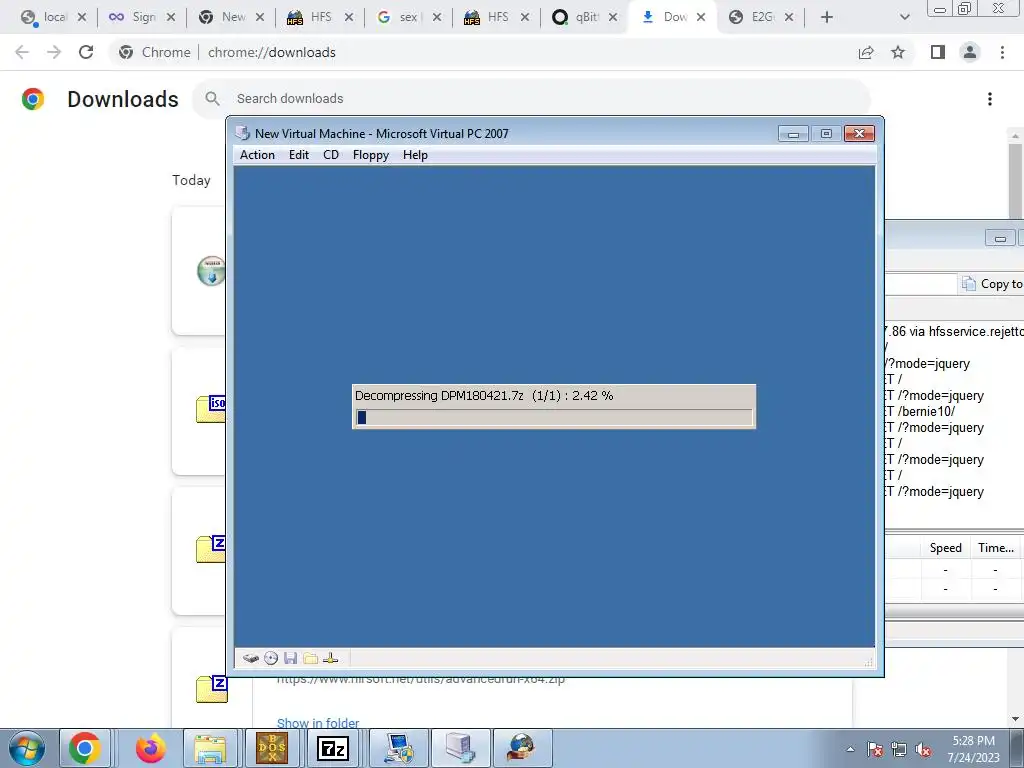The height and width of the screenshot is (768, 1024).
Task: Open the Windows Start menu orb
Action: (27, 748)
